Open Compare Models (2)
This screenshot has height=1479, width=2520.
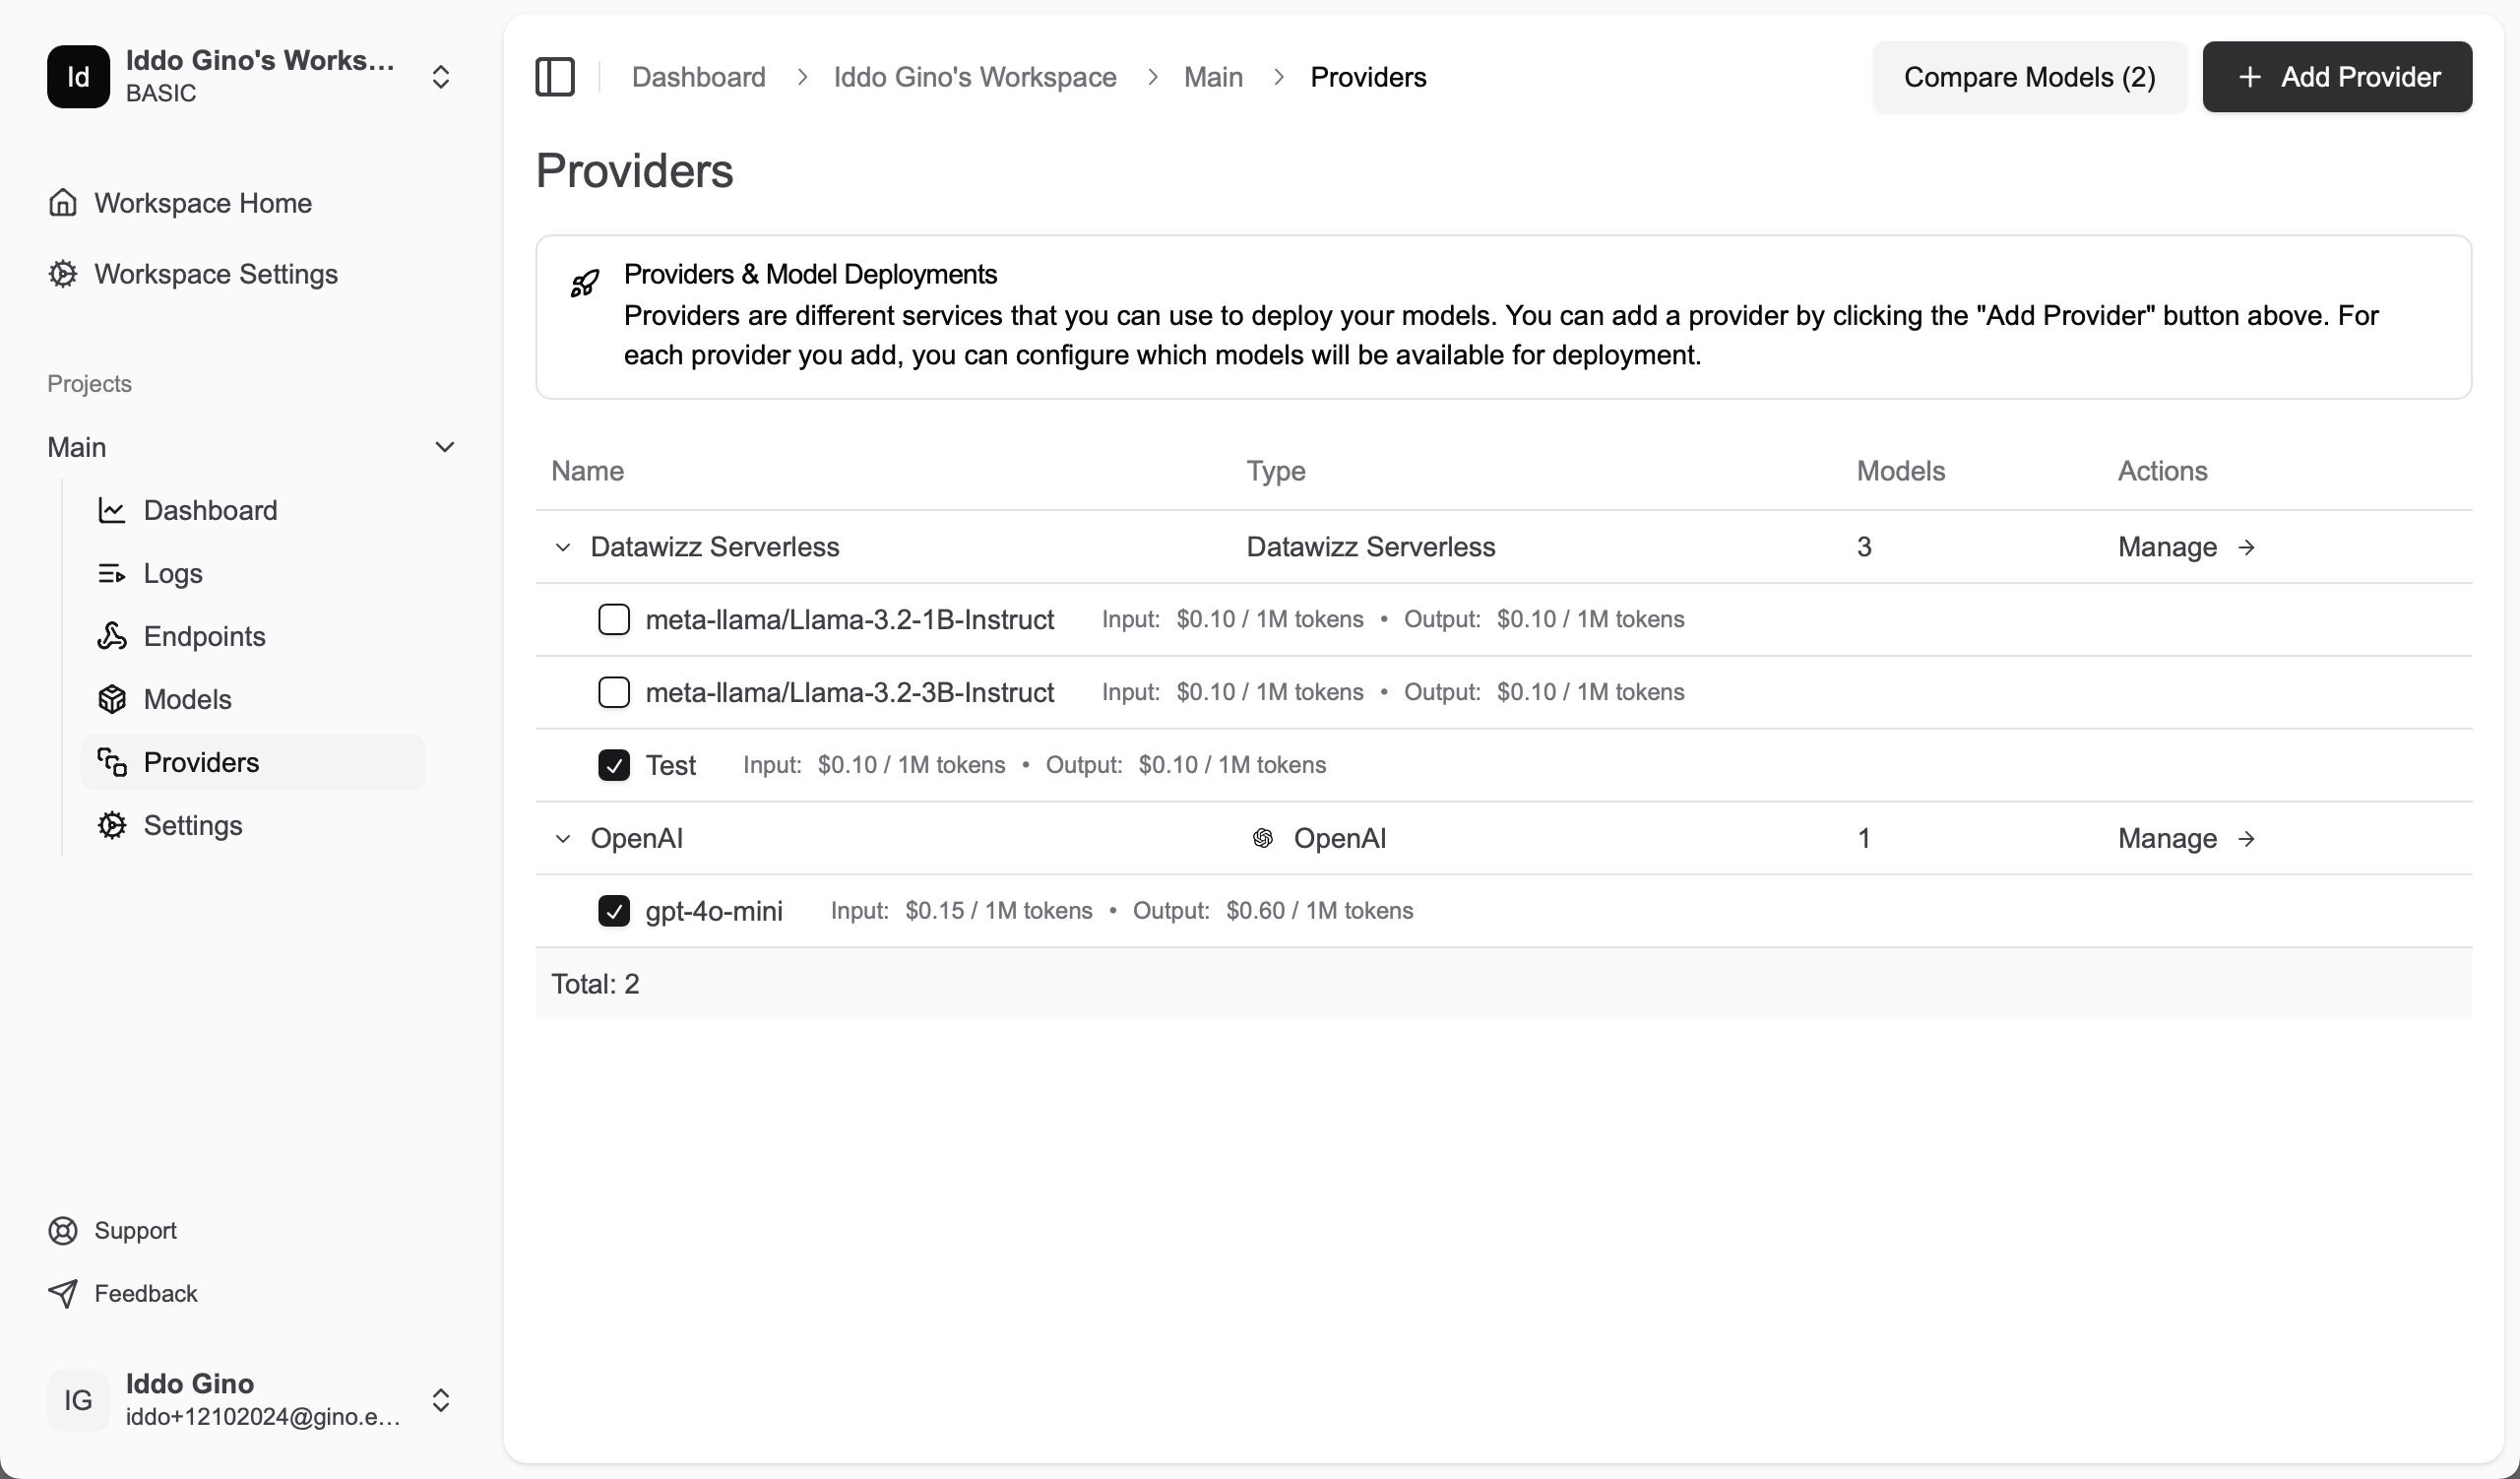point(2029,77)
